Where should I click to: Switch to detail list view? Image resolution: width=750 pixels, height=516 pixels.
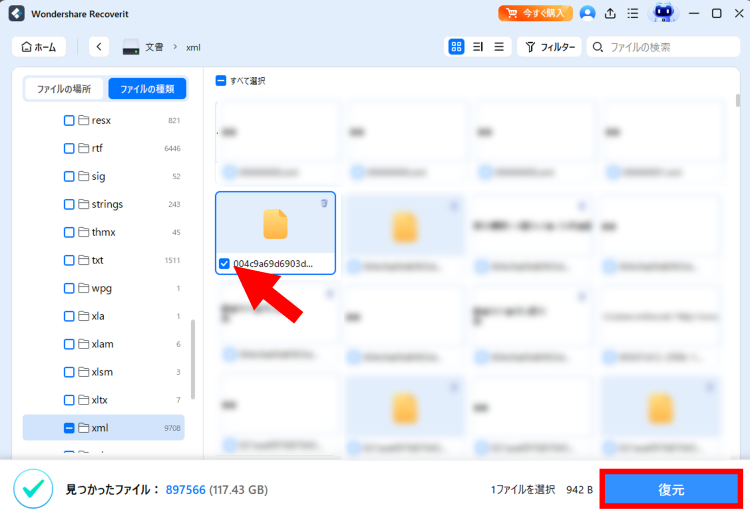coord(478,47)
